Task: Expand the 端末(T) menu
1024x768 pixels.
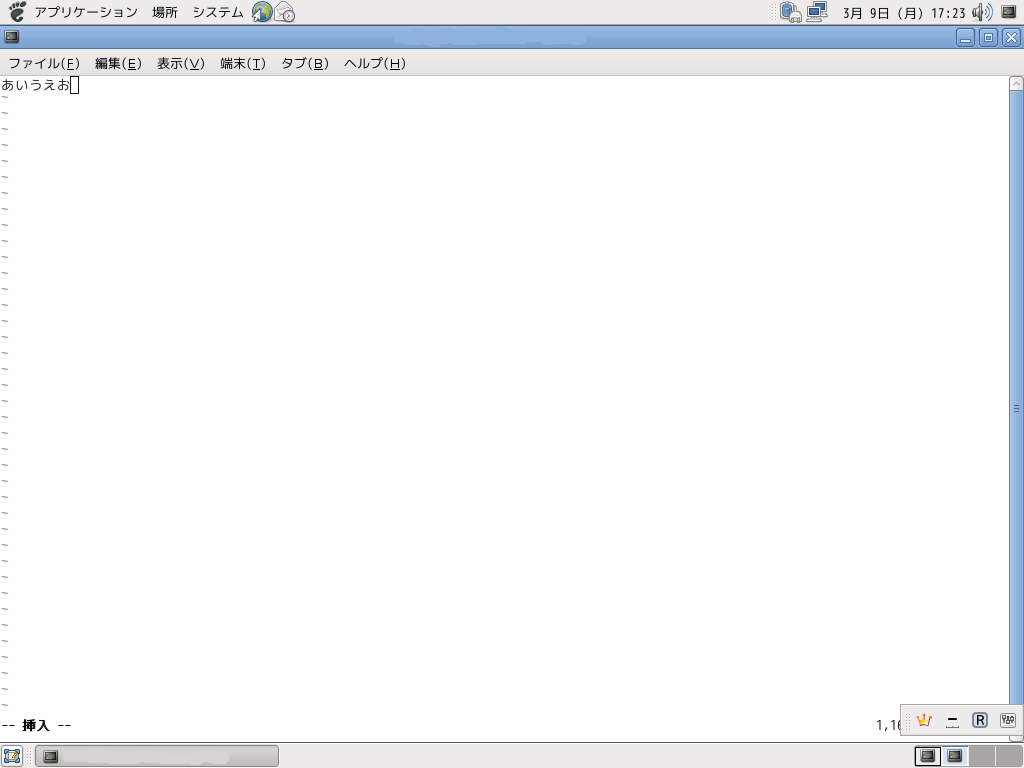Action: 242,63
